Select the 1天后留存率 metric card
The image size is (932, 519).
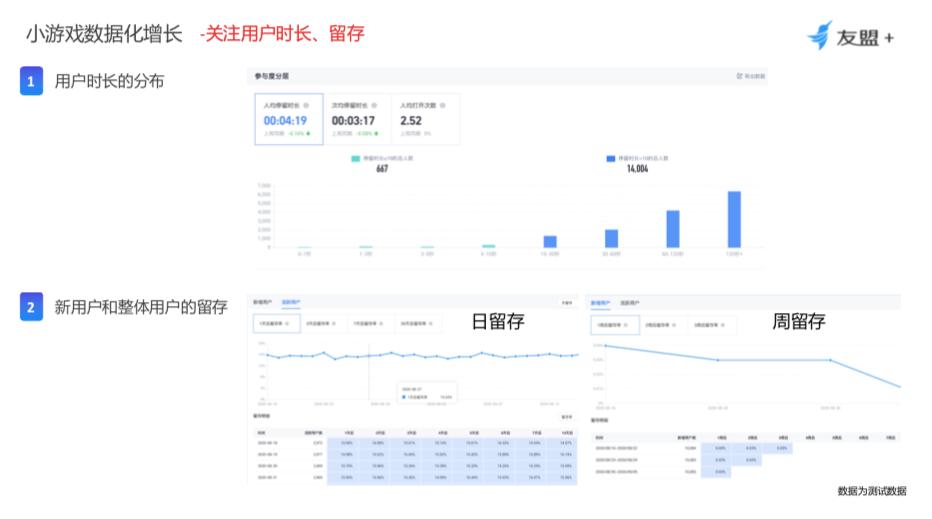pyautogui.click(x=276, y=324)
